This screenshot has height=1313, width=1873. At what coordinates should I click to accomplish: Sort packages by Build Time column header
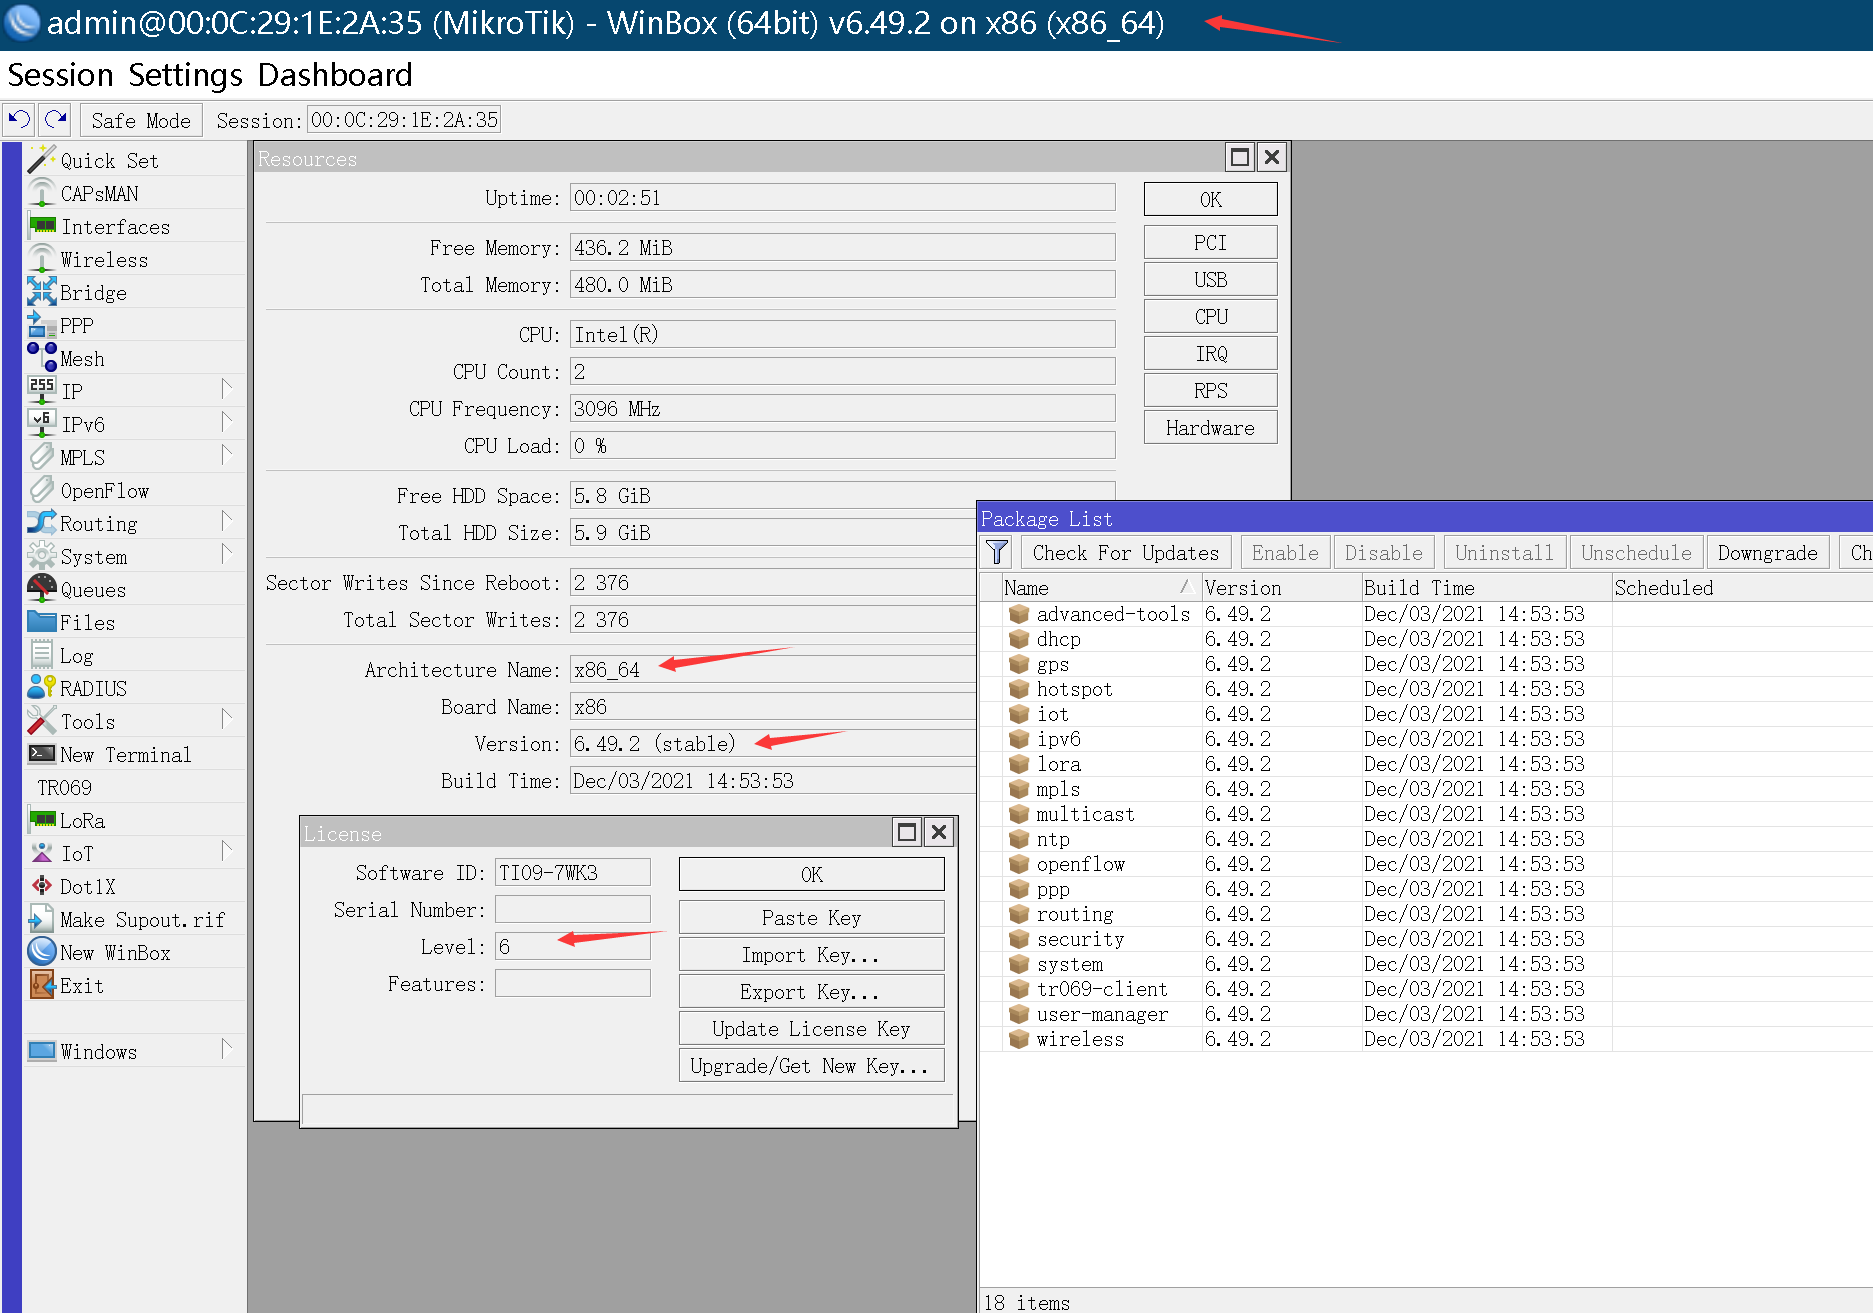(x=1486, y=587)
